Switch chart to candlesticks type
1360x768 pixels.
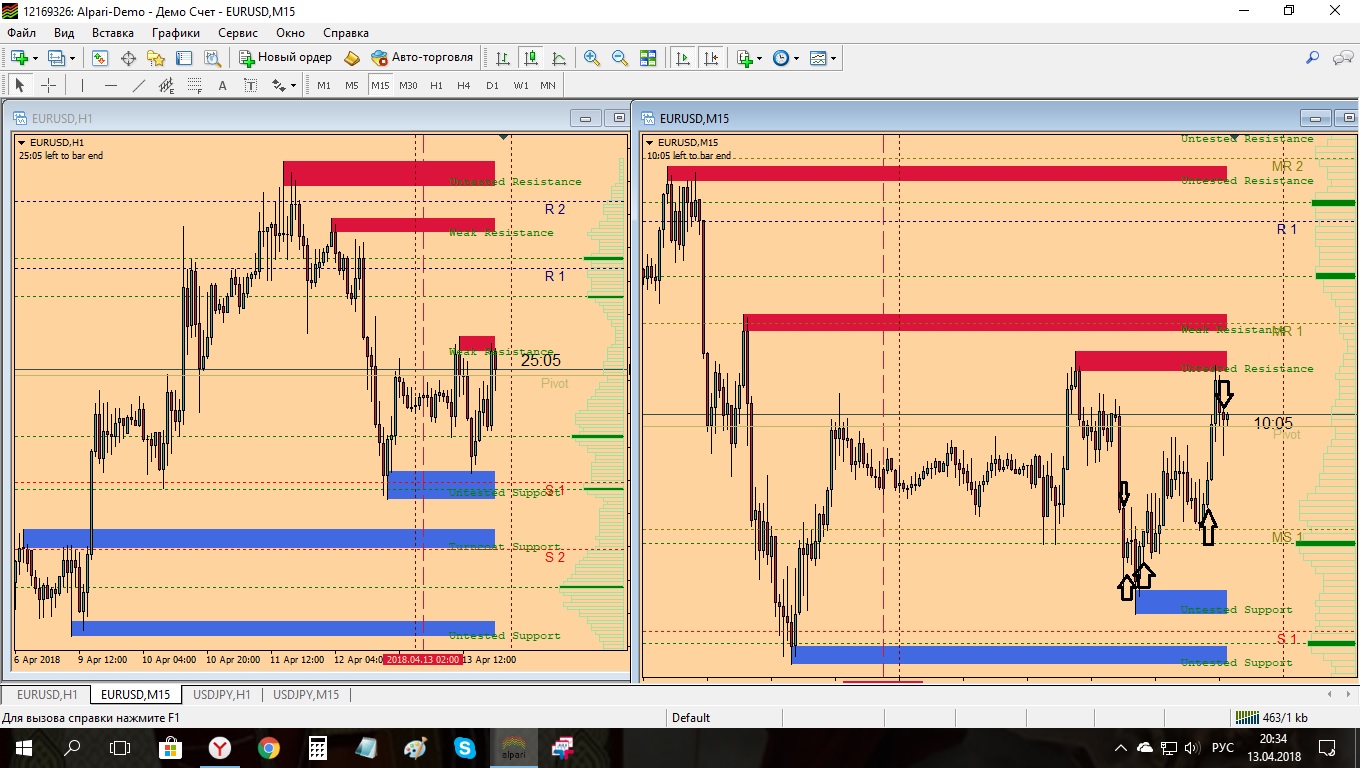pos(531,58)
